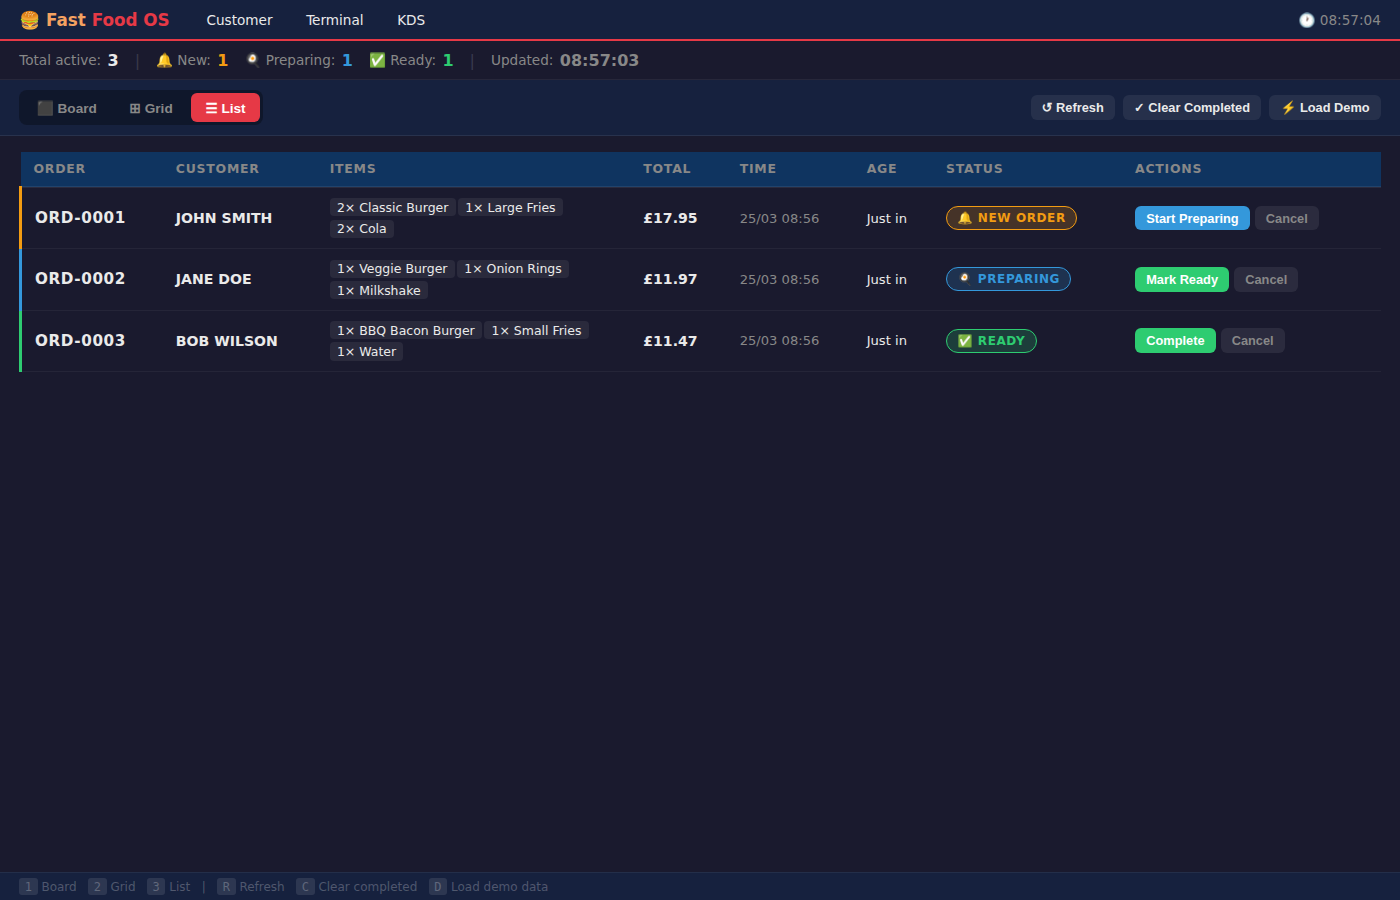Click the clock icon in the top-right corner

[1306, 19]
